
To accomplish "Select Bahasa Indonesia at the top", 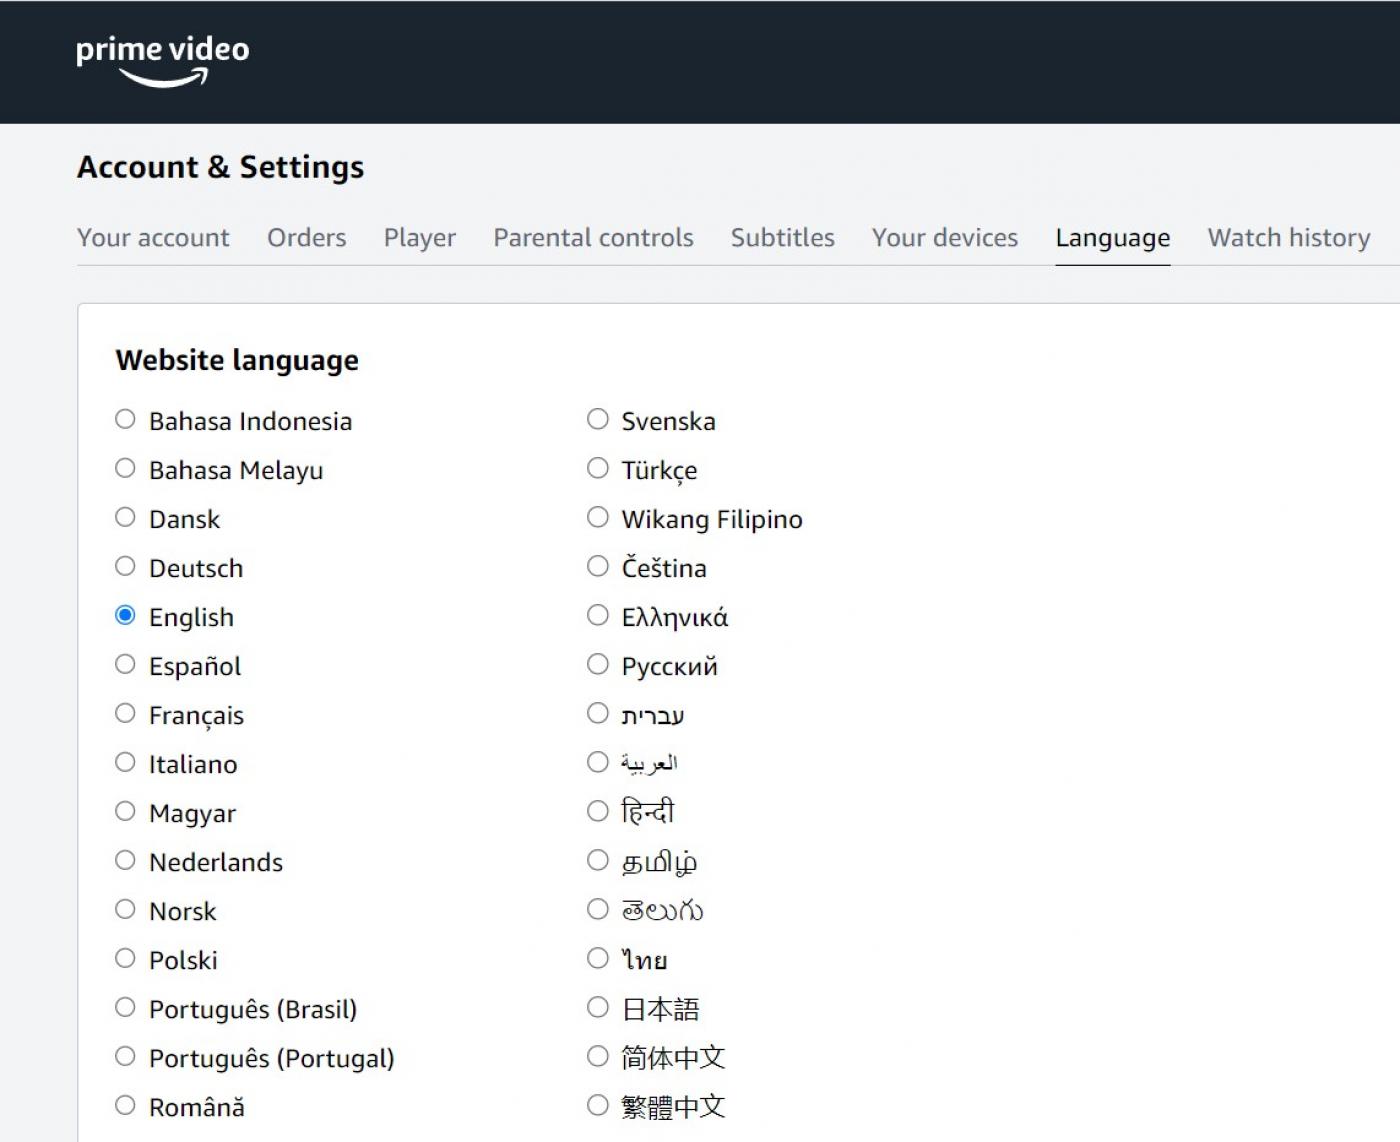I will (125, 419).
